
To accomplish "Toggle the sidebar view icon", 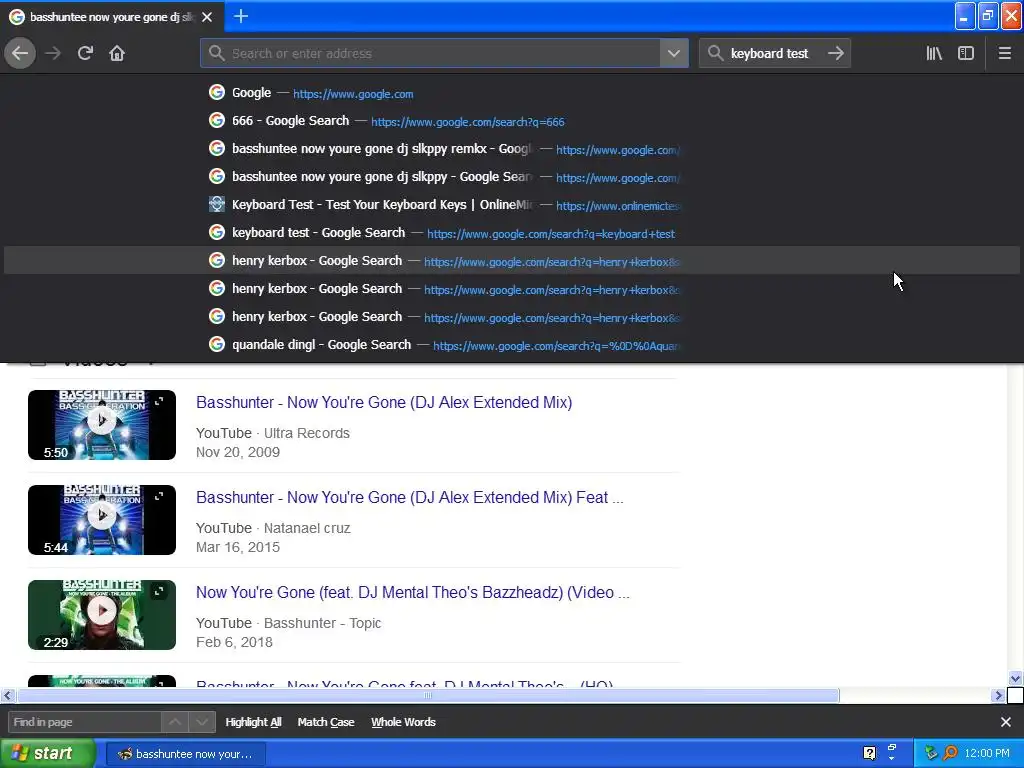I will pyautogui.click(x=966, y=54).
